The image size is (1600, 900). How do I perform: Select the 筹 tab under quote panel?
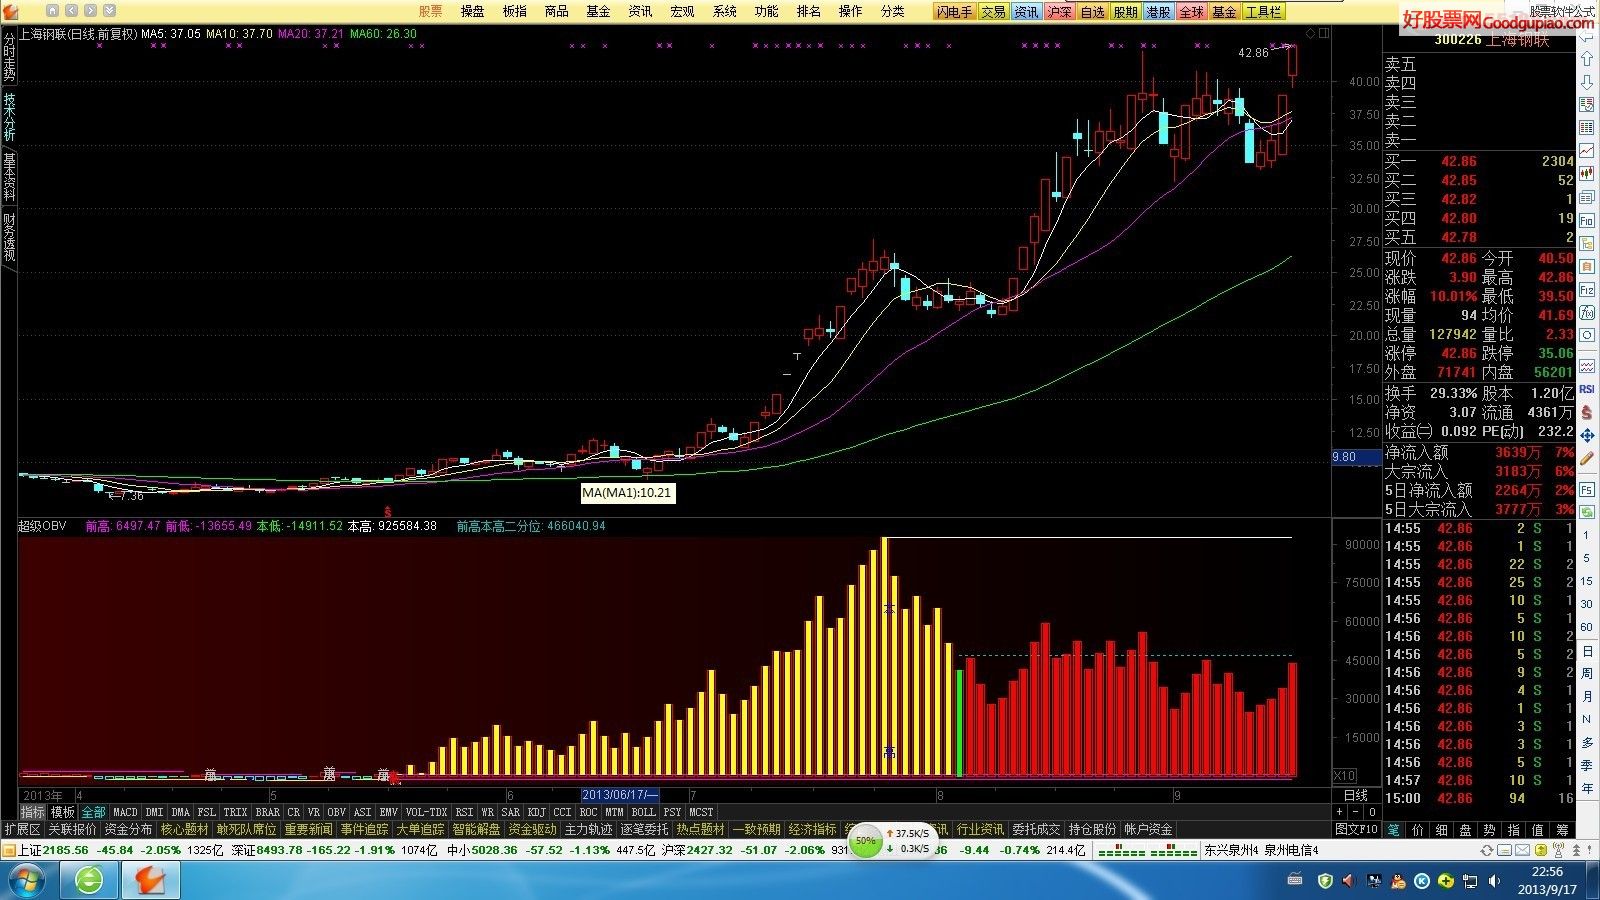coord(1561,830)
